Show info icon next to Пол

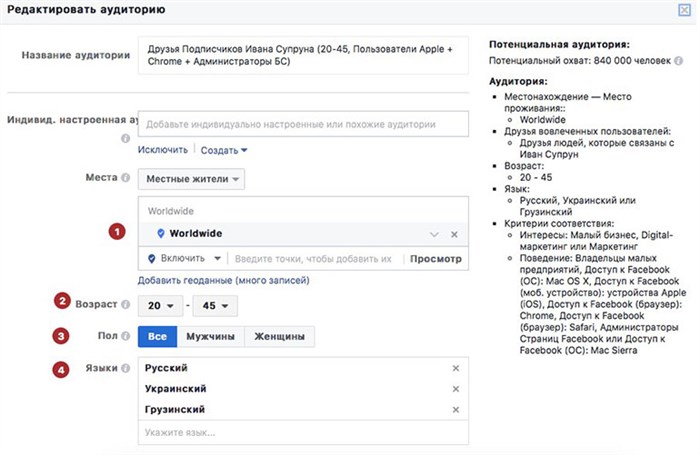point(126,336)
